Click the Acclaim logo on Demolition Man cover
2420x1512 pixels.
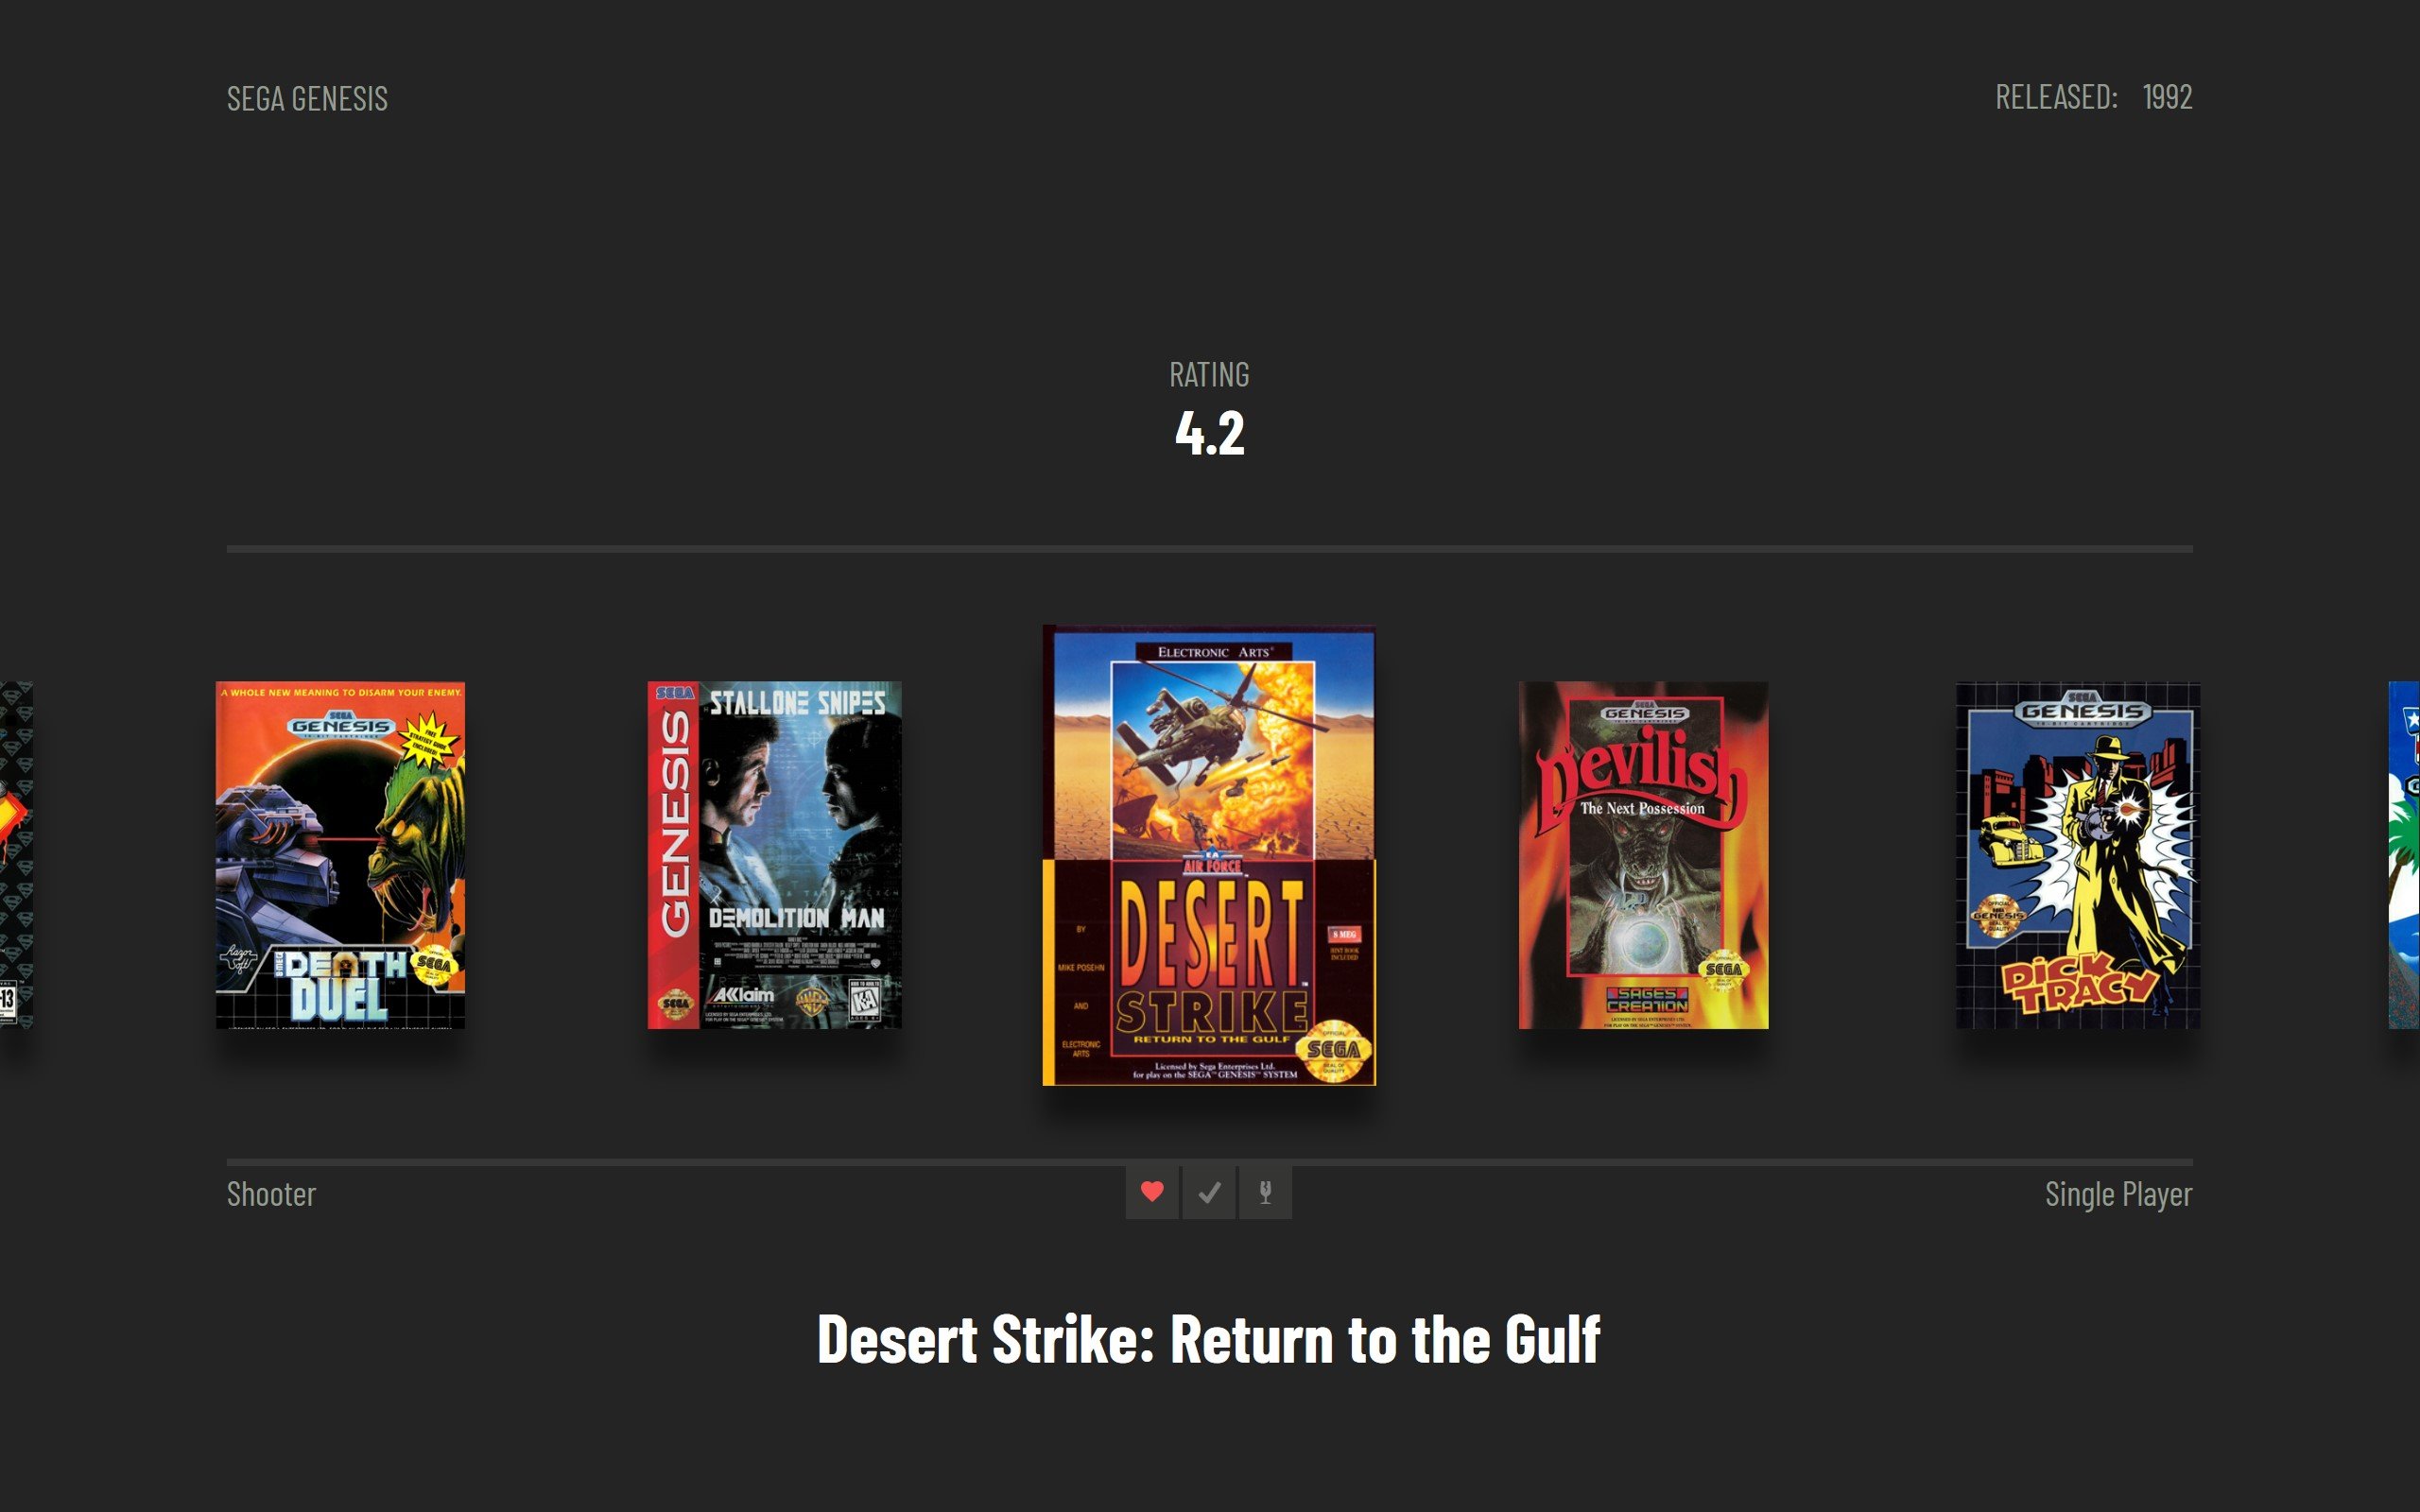(743, 994)
